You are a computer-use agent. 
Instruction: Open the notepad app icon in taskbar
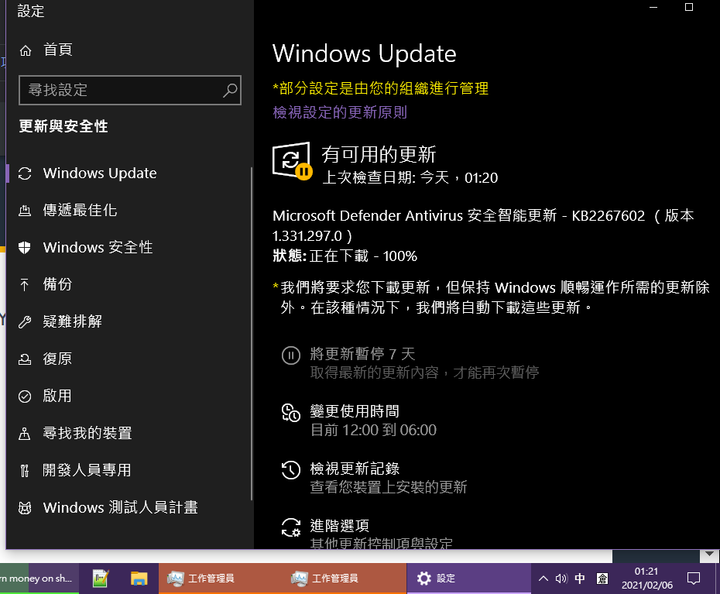(100, 578)
